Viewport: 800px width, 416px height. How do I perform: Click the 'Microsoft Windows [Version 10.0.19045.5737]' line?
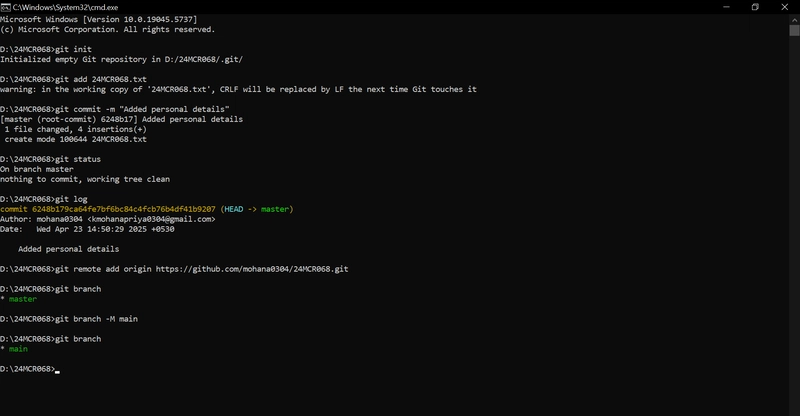tap(98, 19)
